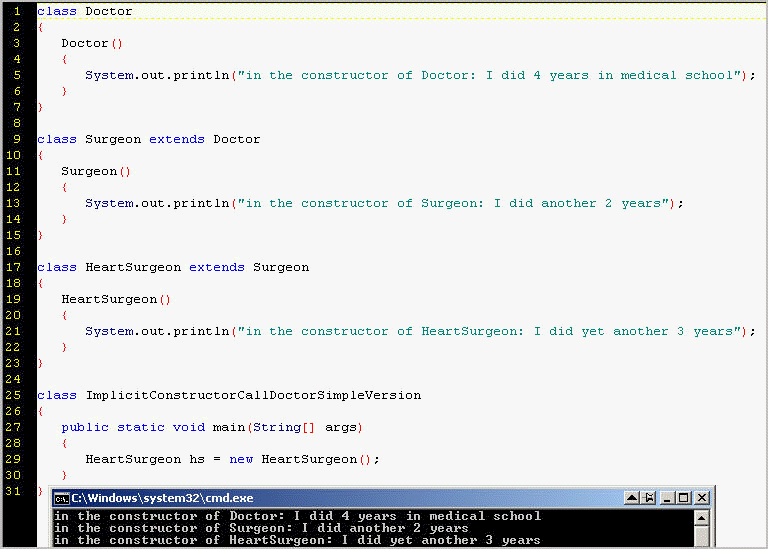Click the cmd.exe vertical scrollbar thumb
Image resolution: width=768 pixels, height=549 pixels.
702,536
